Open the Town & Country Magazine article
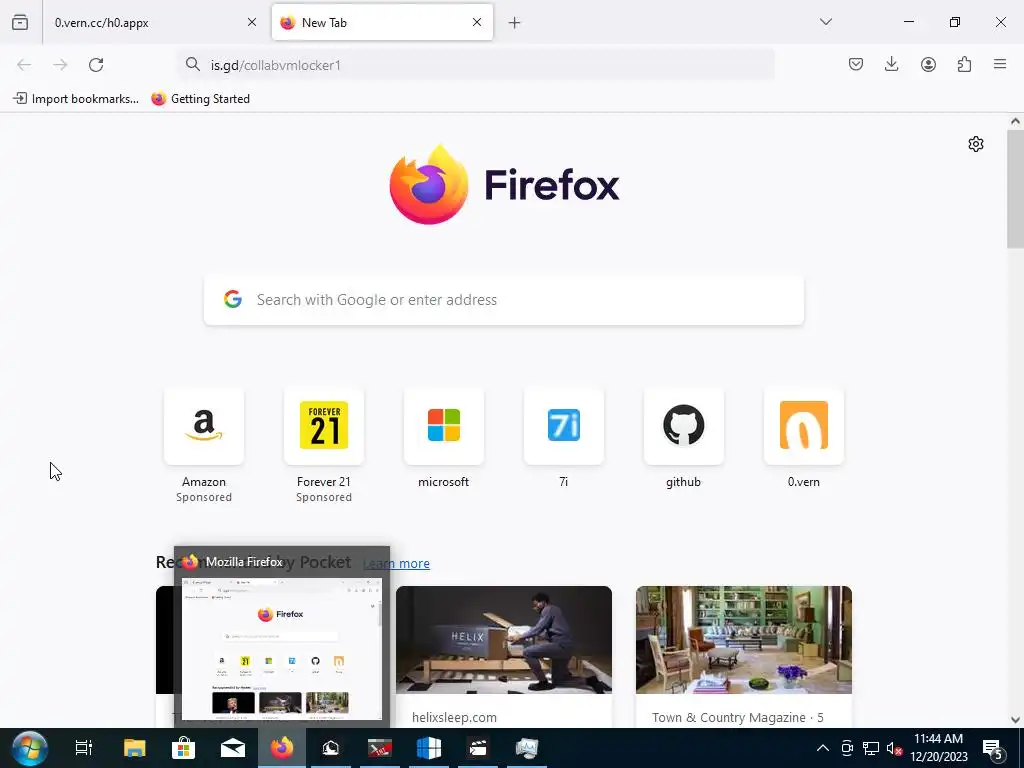The image size is (1024, 768). (744, 656)
